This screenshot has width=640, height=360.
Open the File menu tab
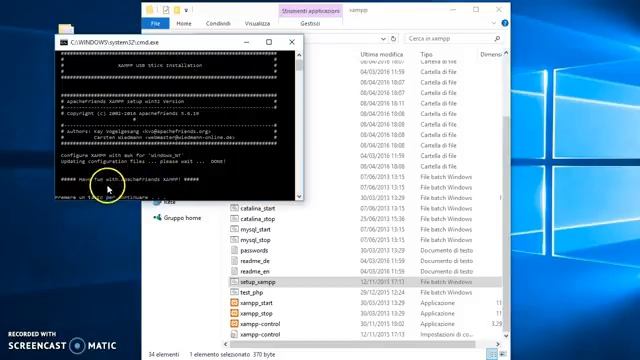(x=156, y=24)
